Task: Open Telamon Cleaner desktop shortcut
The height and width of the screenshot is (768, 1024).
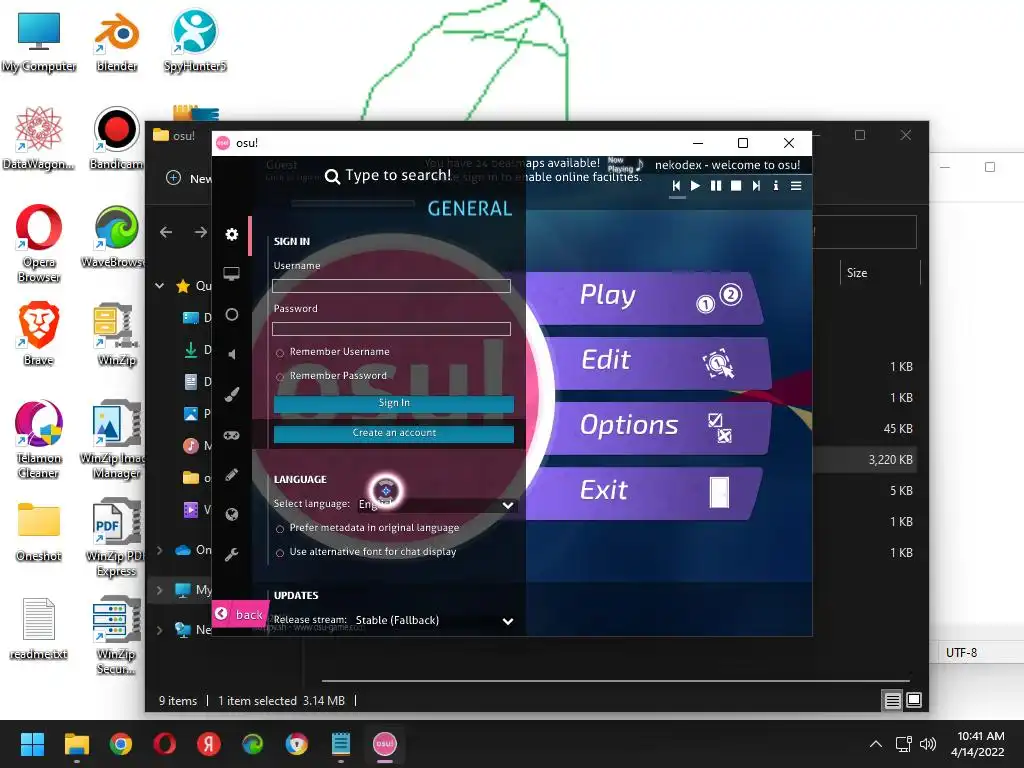Action: [x=39, y=439]
